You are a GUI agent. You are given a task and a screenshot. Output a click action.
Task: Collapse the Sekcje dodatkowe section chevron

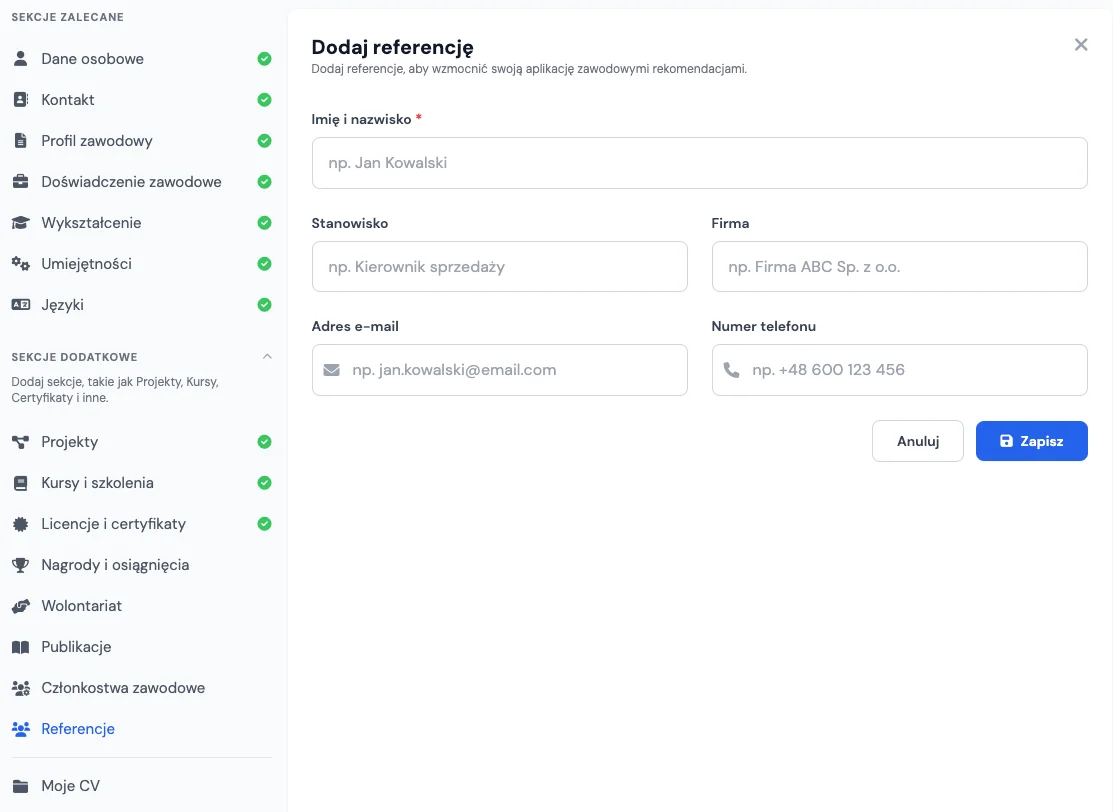click(x=267, y=356)
